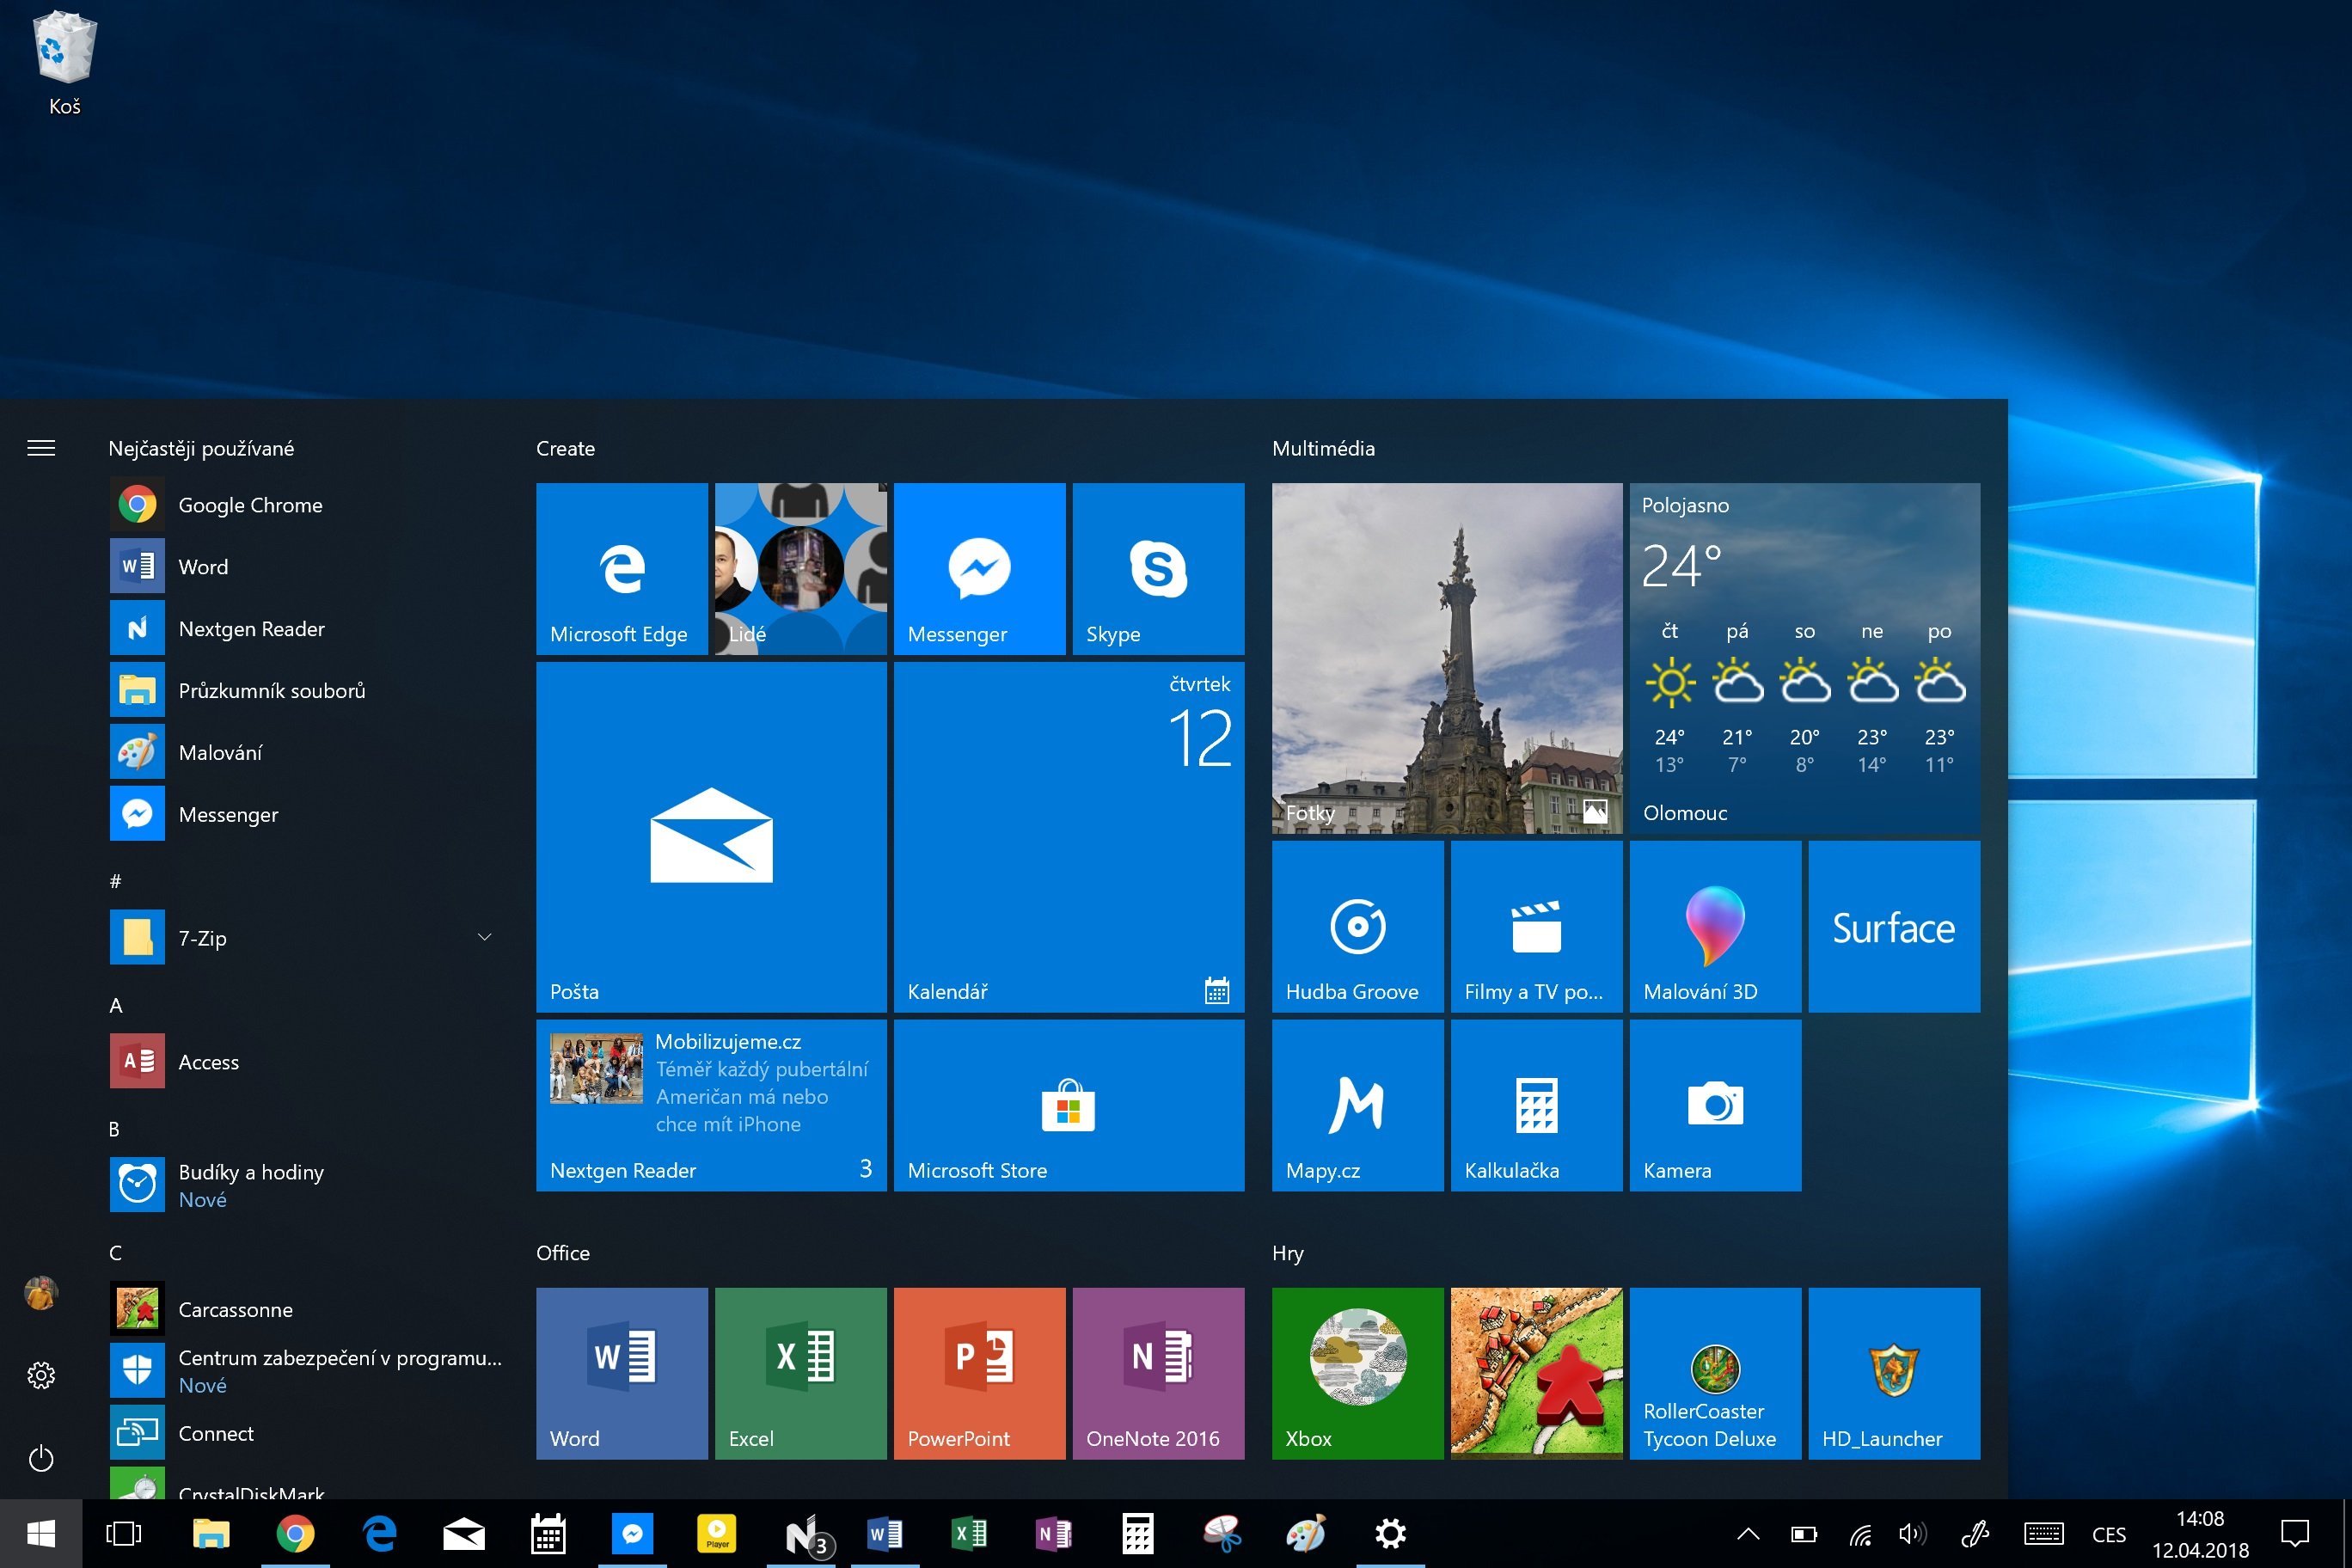Expand the 7-Zip folder chevron
Image resolution: width=2352 pixels, height=1568 pixels.
pyautogui.click(x=485, y=937)
